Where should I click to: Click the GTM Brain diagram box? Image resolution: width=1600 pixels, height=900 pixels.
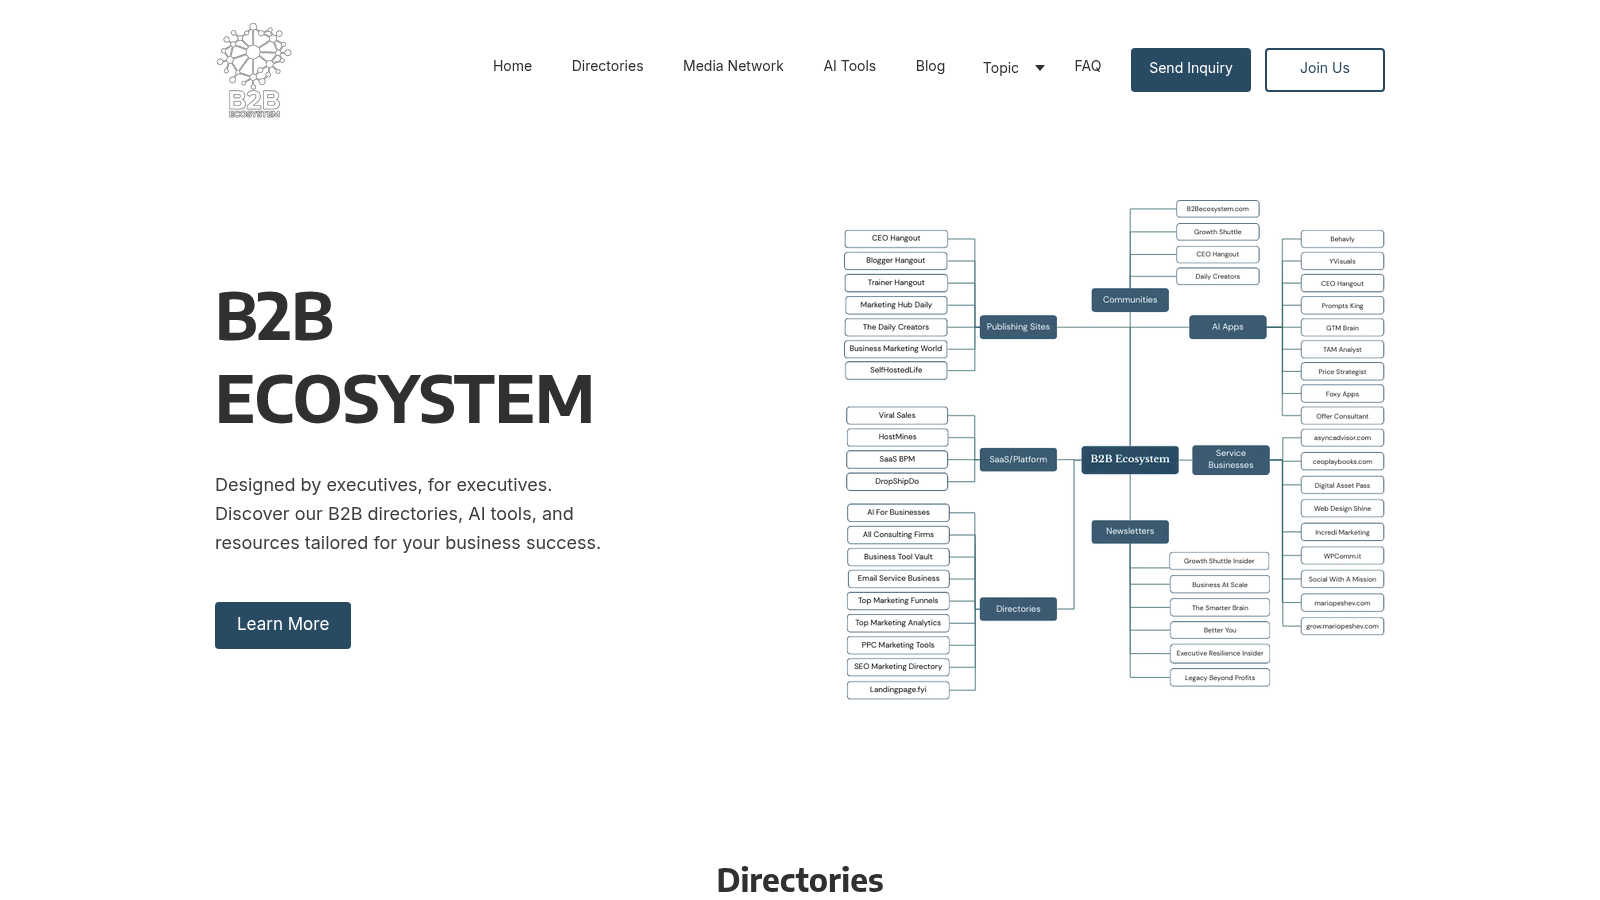tap(1342, 328)
